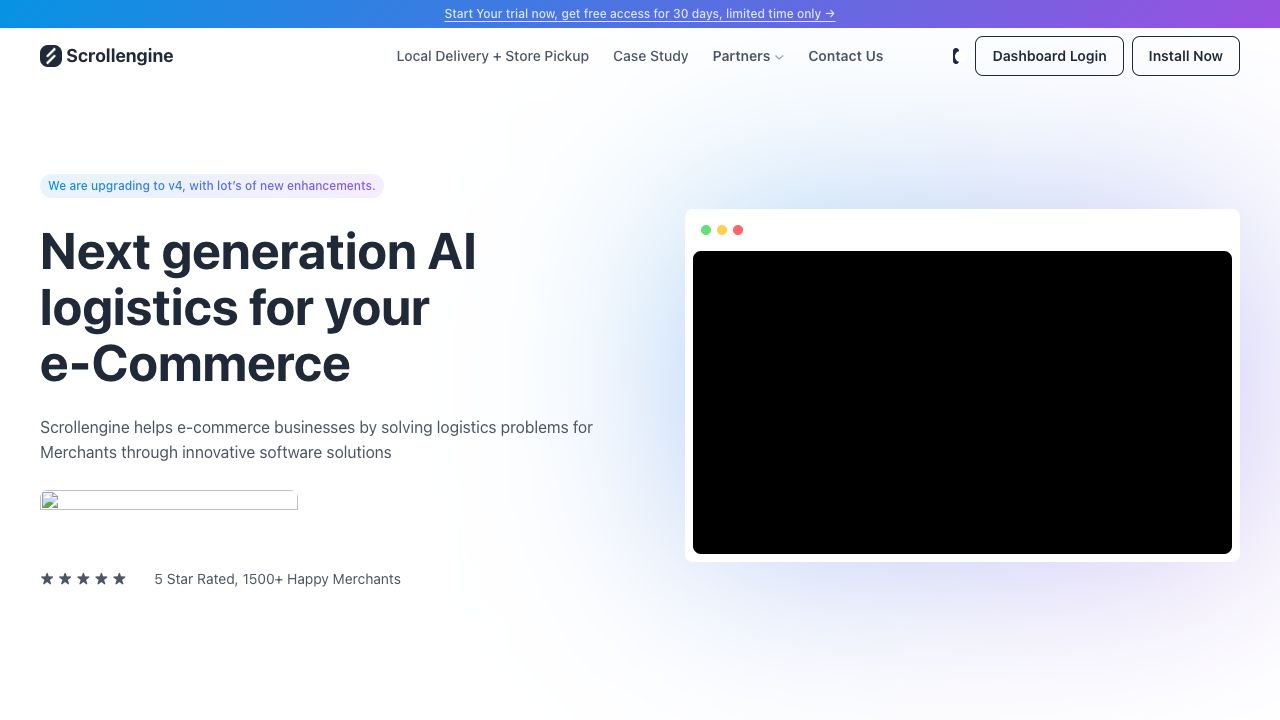Click the 5 Star Rated merchants text

(277, 579)
